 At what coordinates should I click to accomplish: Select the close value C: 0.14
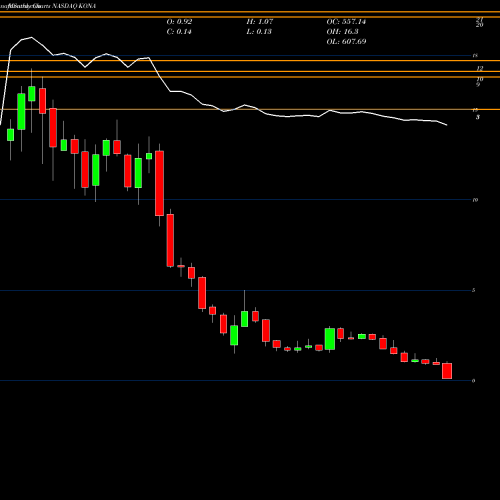179,32
